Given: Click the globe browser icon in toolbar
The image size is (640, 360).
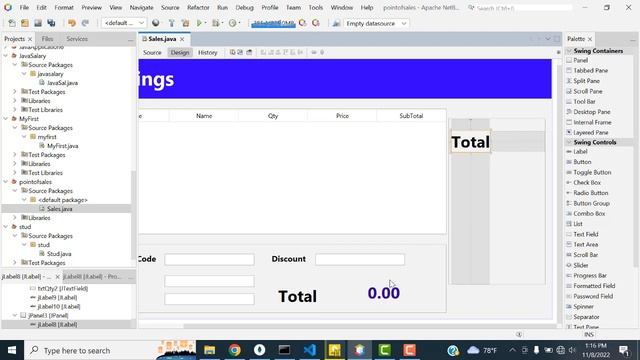Looking at the screenshot, I should 156,23.
